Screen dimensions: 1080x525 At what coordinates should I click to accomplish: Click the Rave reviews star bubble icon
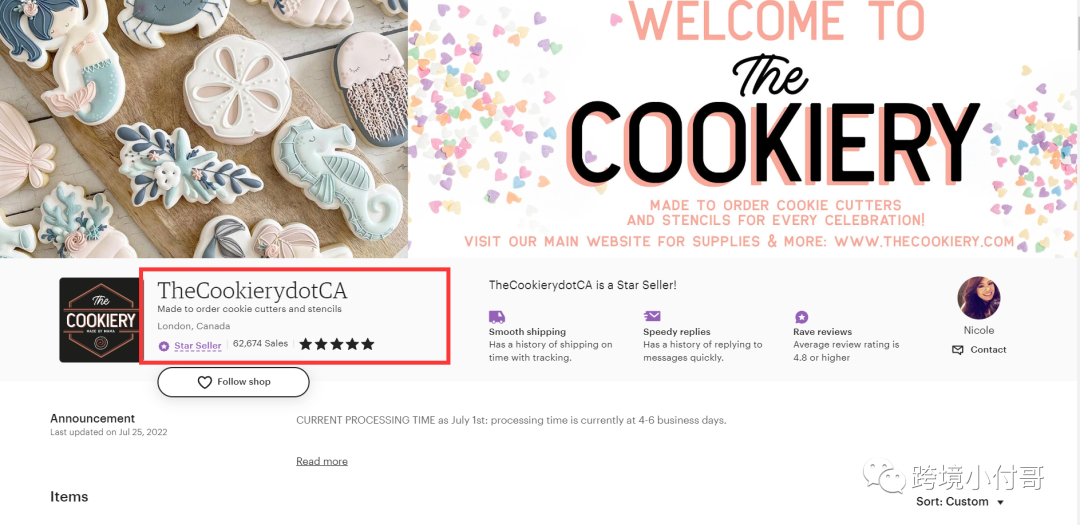click(801, 317)
